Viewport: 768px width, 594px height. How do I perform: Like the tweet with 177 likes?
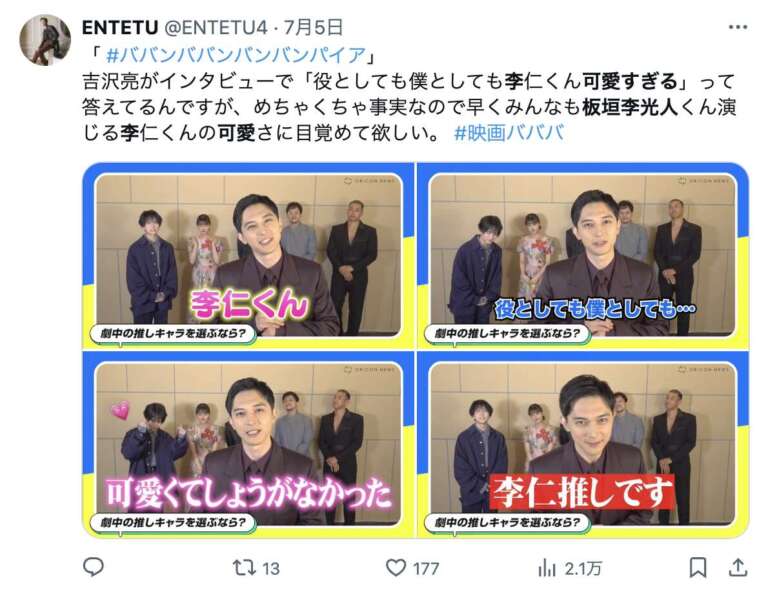point(396,568)
